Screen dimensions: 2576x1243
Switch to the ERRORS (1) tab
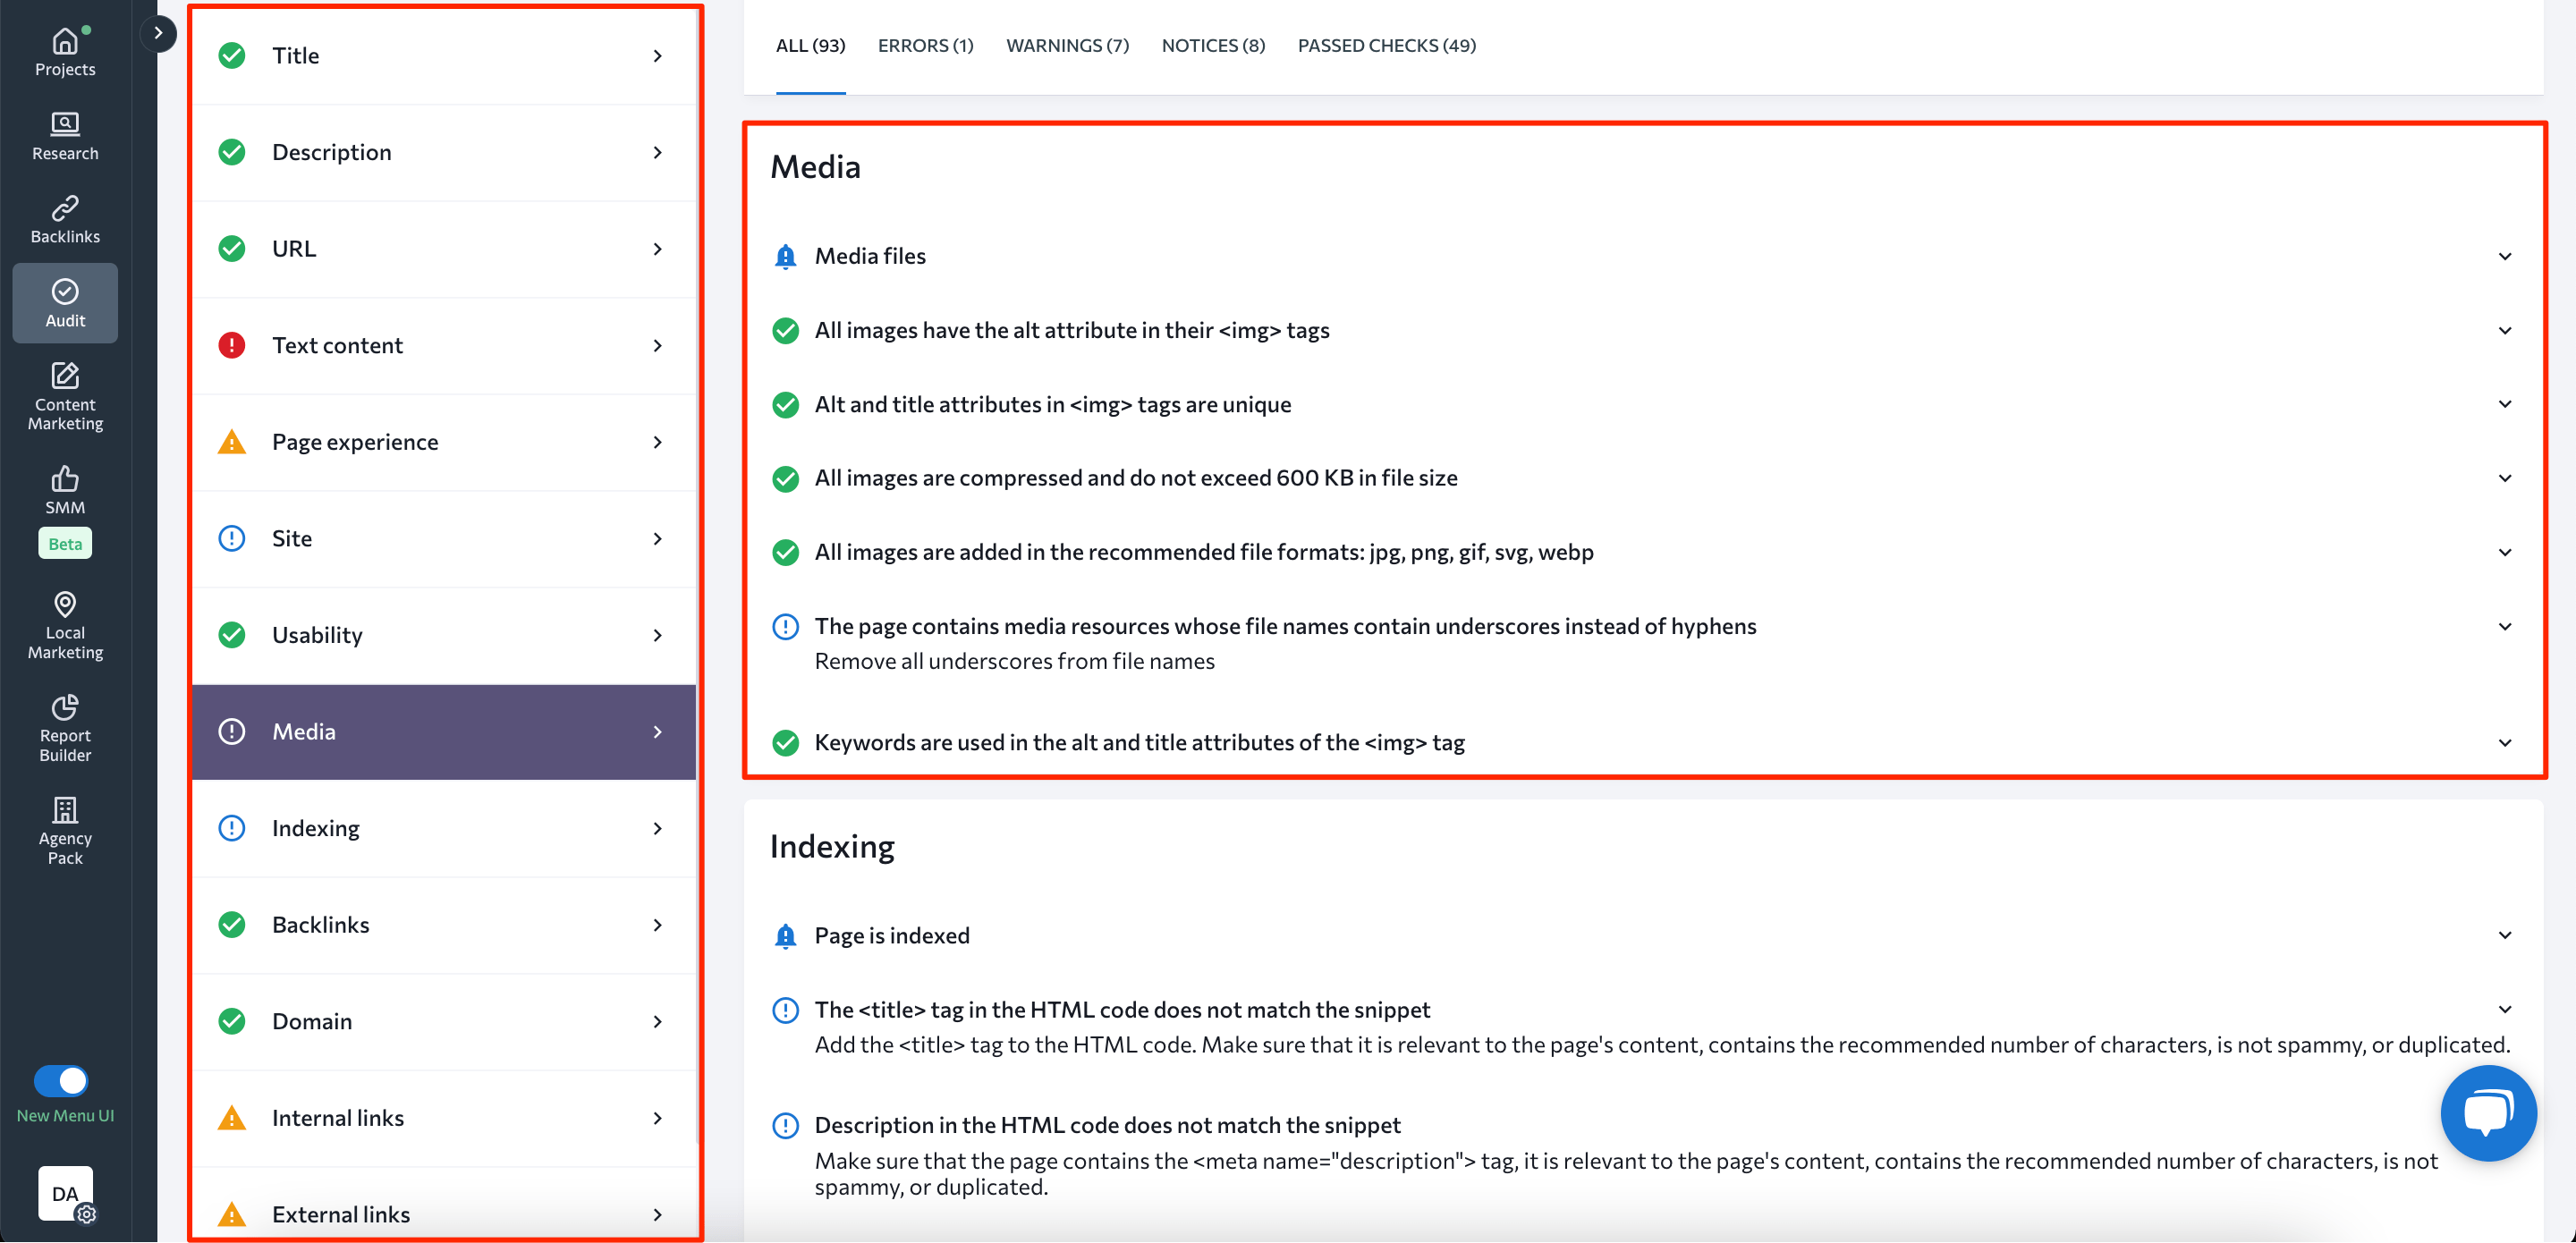tap(925, 46)
